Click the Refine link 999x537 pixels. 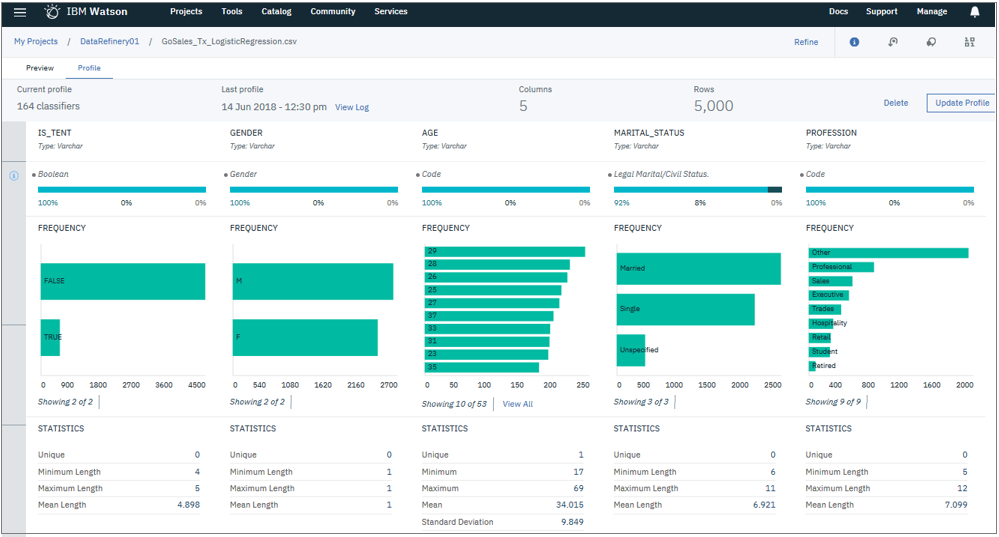(x=806, y=42)
